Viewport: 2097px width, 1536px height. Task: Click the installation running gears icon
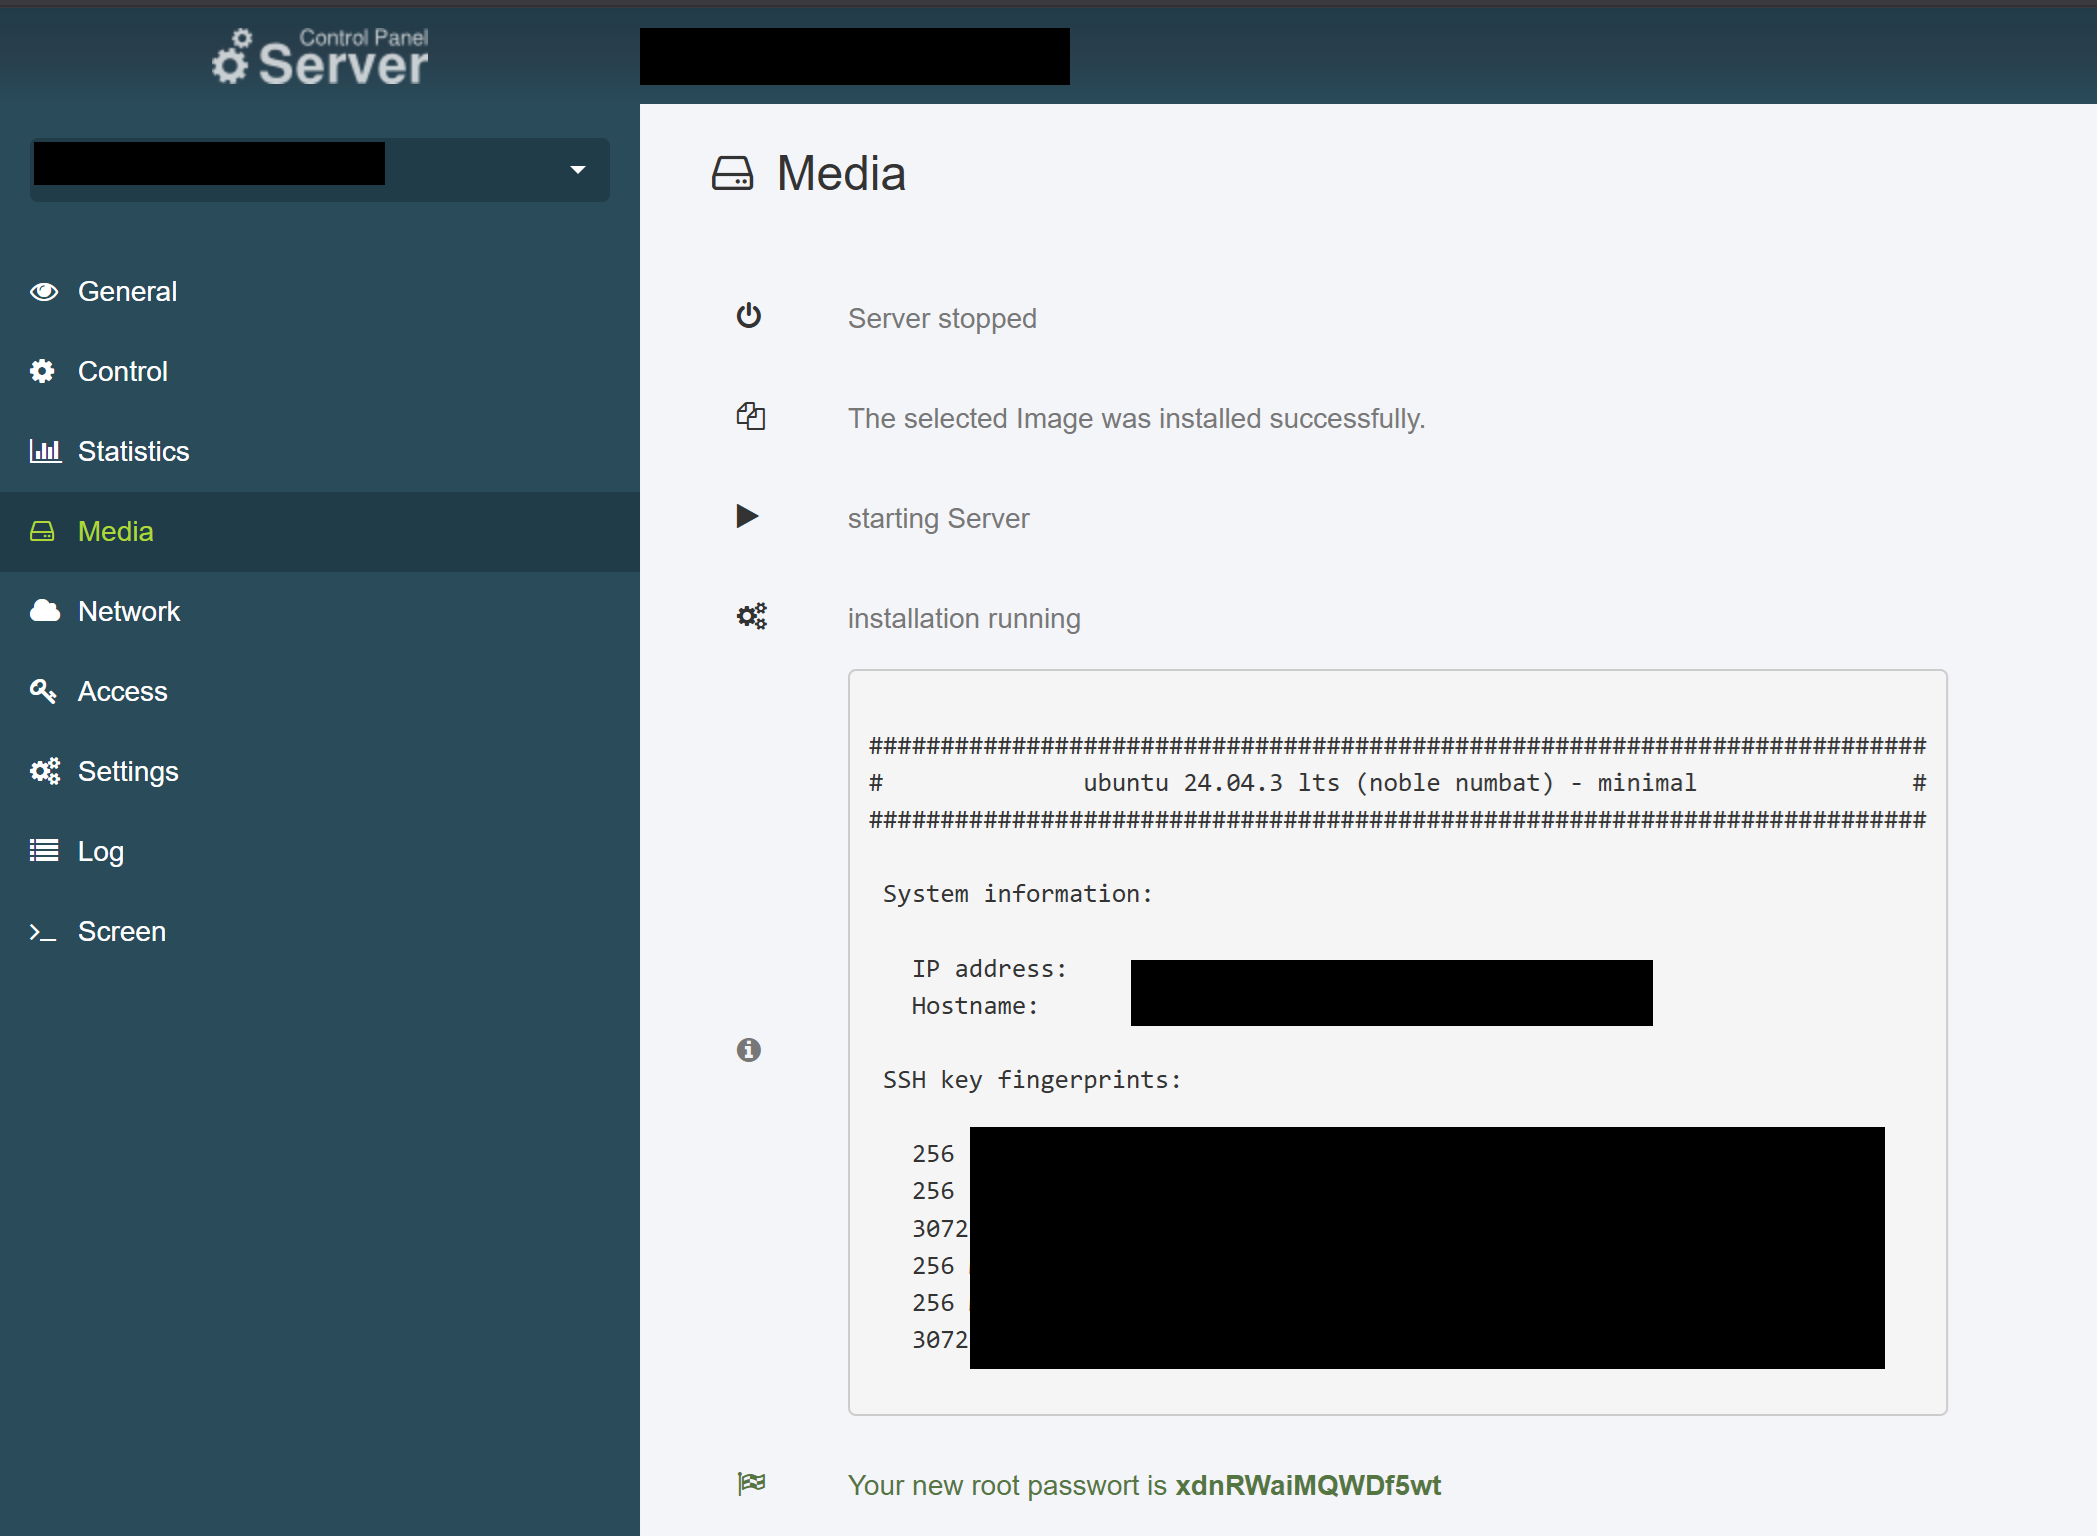(x=752, y=616)
